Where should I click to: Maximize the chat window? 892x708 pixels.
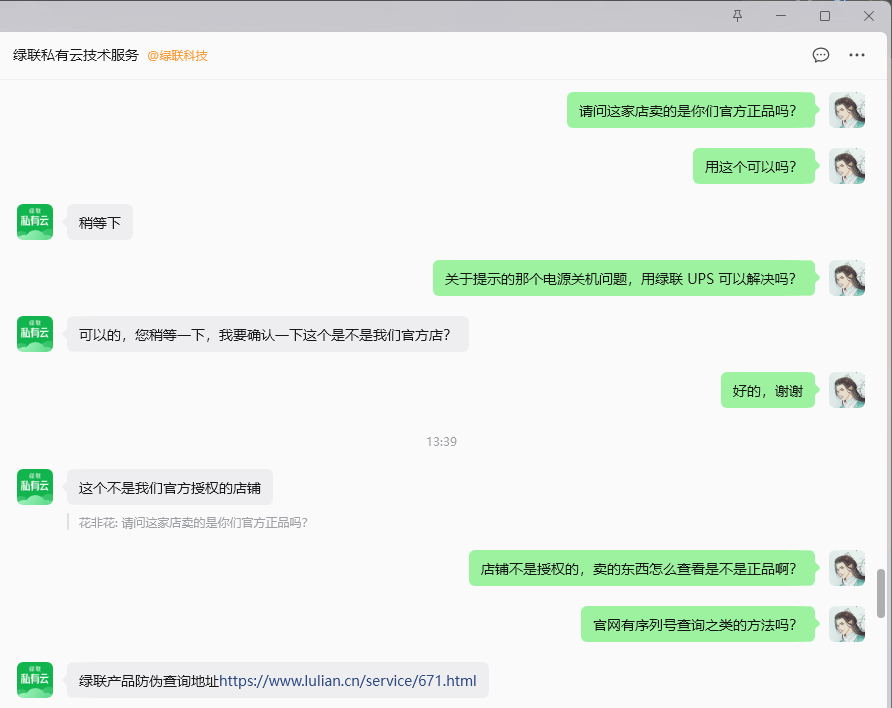pos(825,16)
